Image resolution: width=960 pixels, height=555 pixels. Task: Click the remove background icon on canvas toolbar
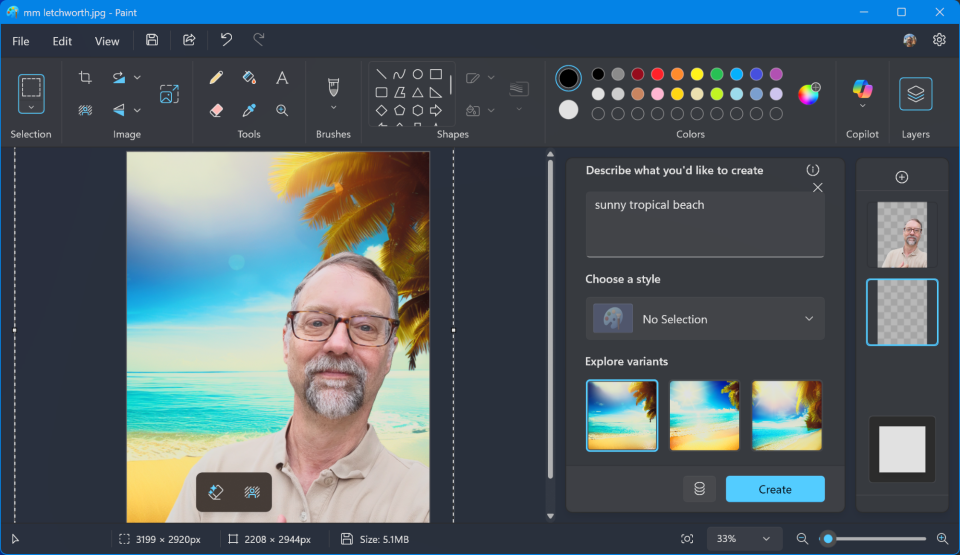point(252,492)
